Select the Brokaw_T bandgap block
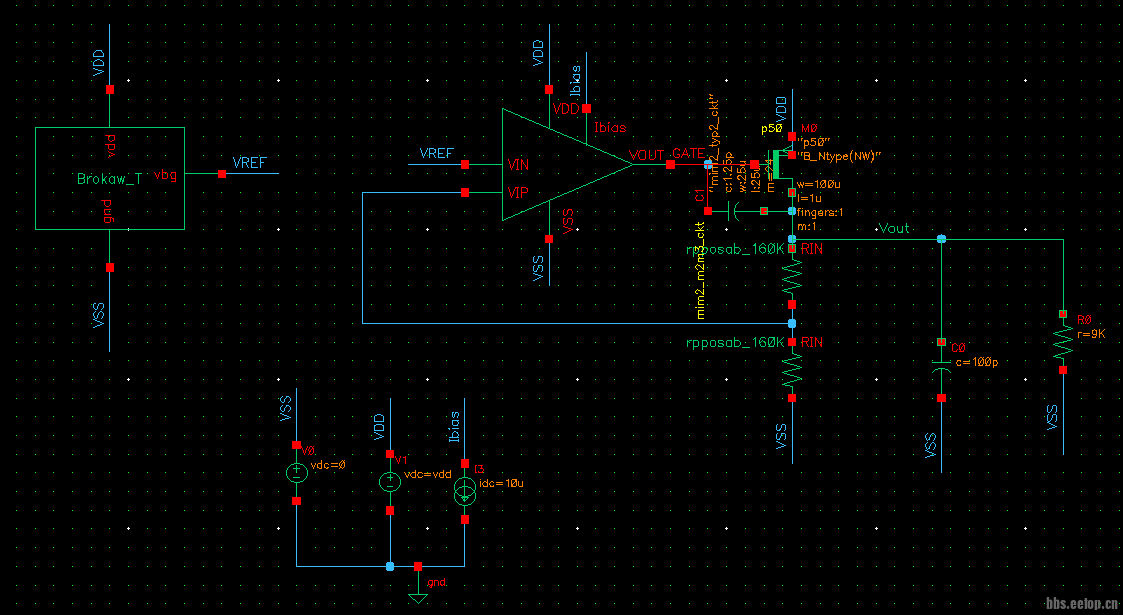Image resolution: width=1123 pixels, height=615 pixels. tap(109, 178)
